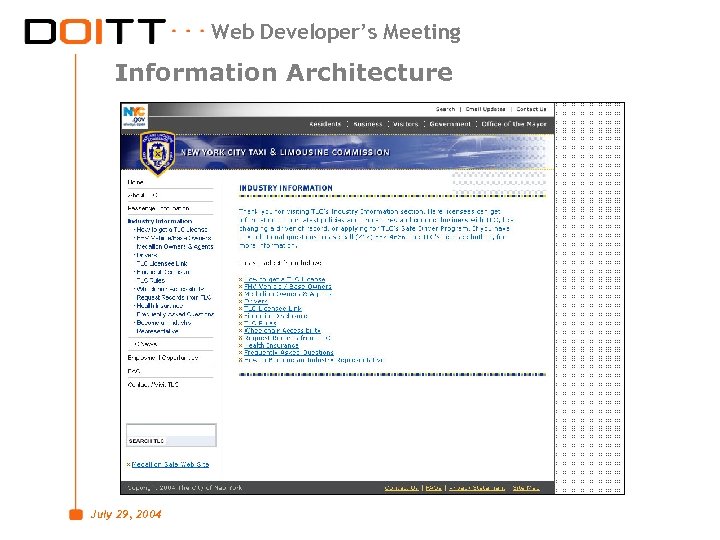Click Wheelchair Accessibility content link
Image resolution: width=720 pixels, height=540 pixels.
282,331
